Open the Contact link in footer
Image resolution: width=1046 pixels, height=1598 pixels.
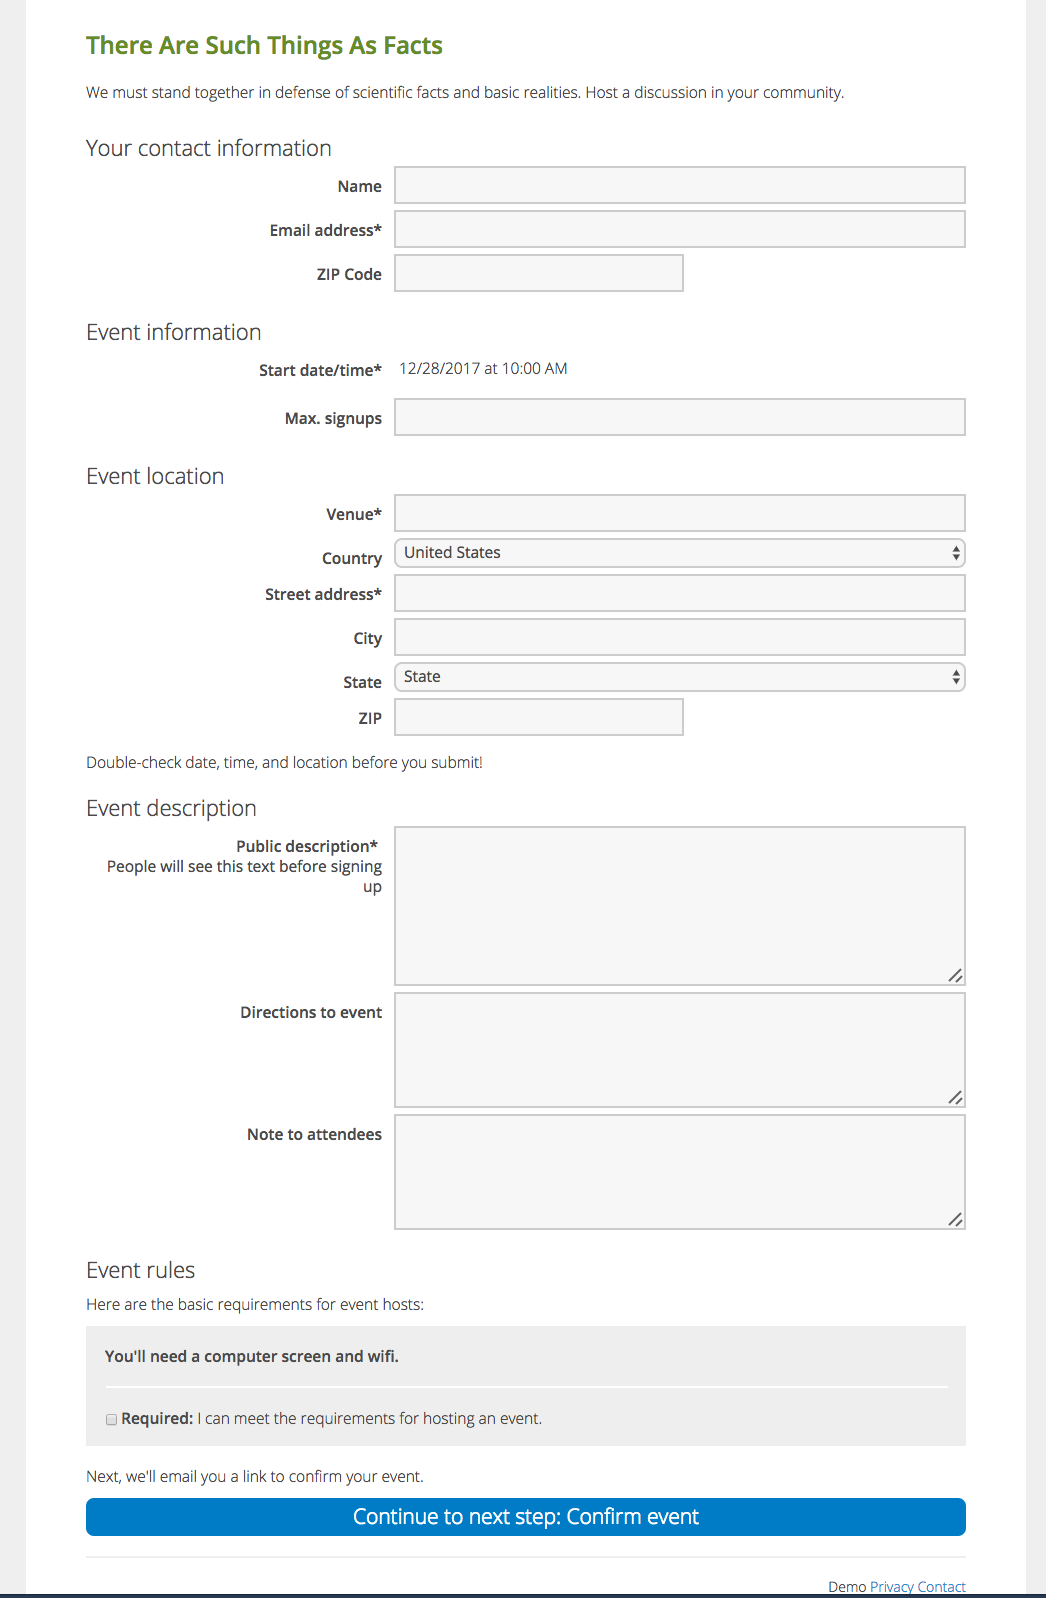pos(941,1587)
